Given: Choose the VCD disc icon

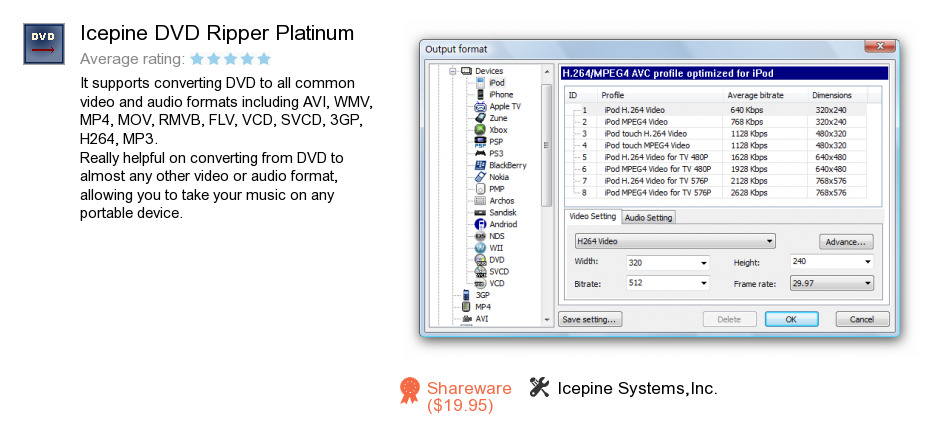Looking at the screenshot, I should 480,283.
